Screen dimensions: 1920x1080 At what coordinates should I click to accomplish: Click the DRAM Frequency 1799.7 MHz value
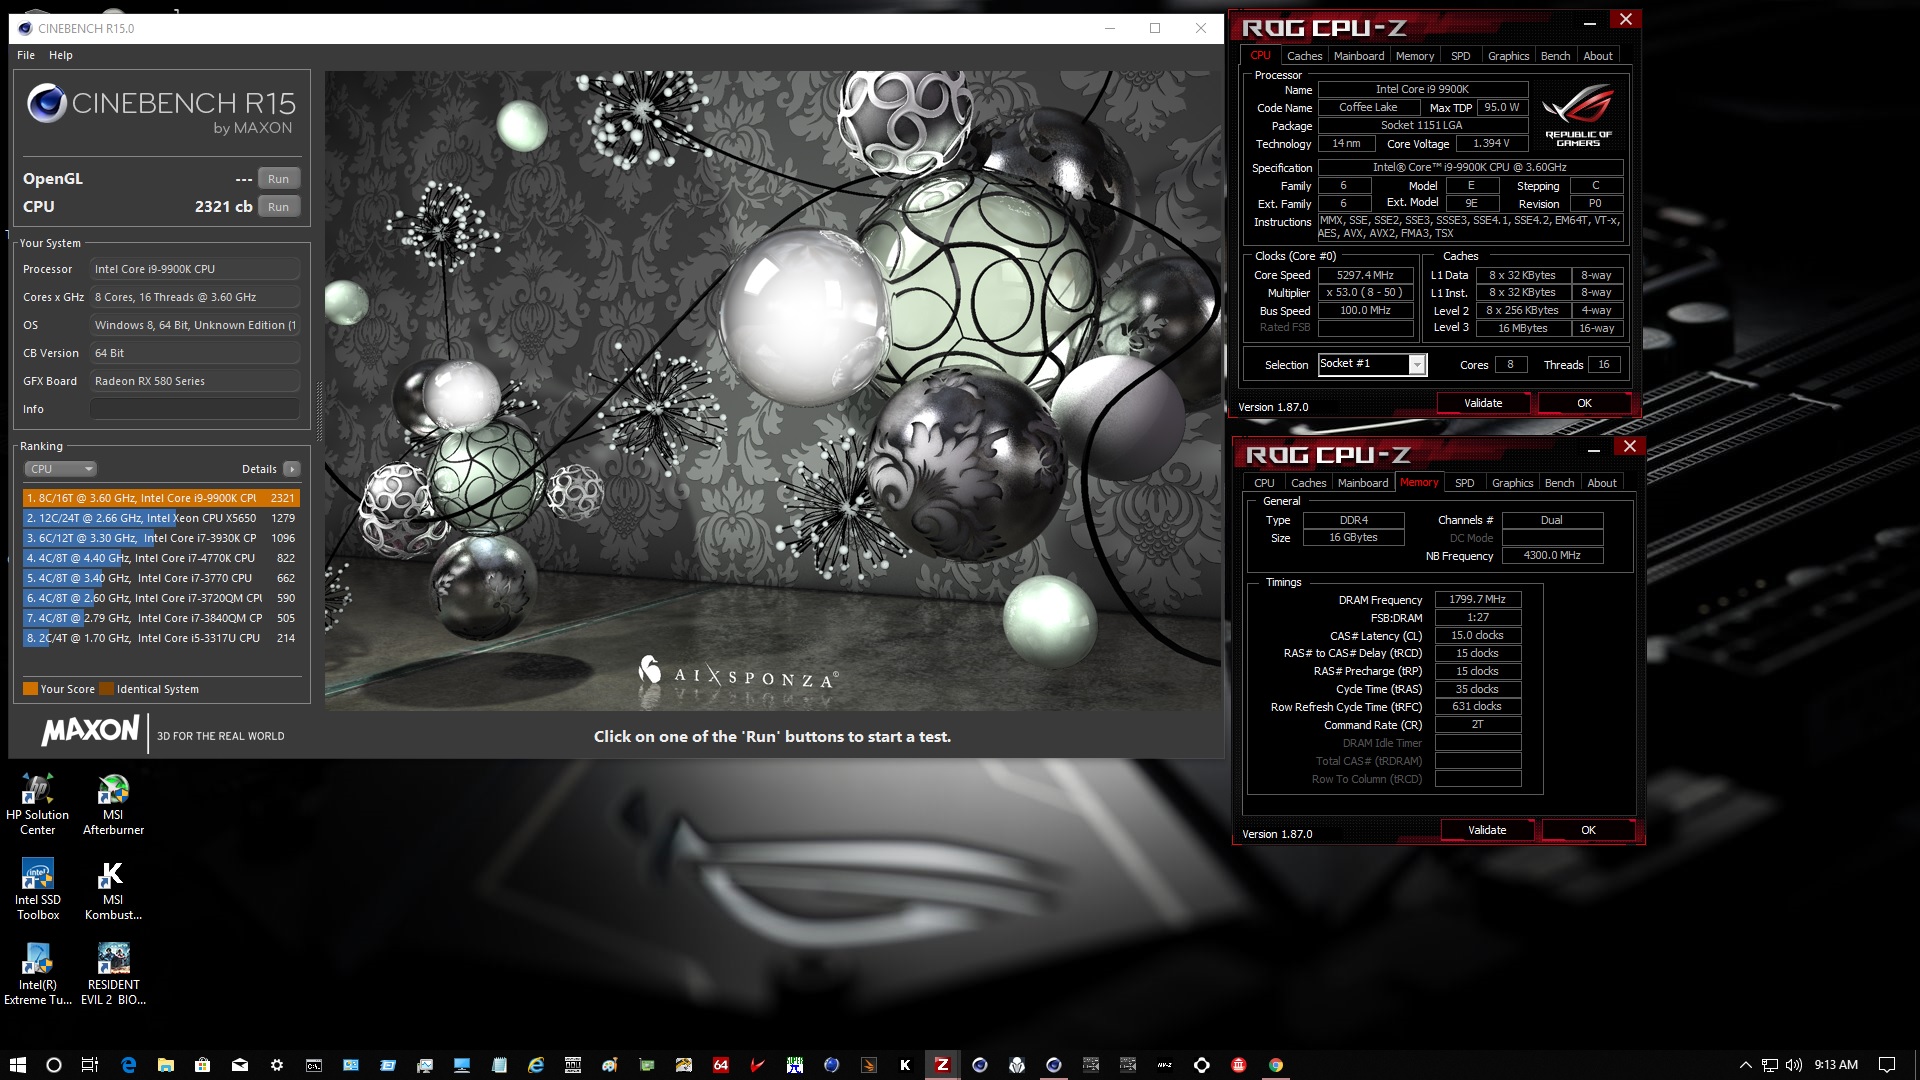coord(1478,599)
